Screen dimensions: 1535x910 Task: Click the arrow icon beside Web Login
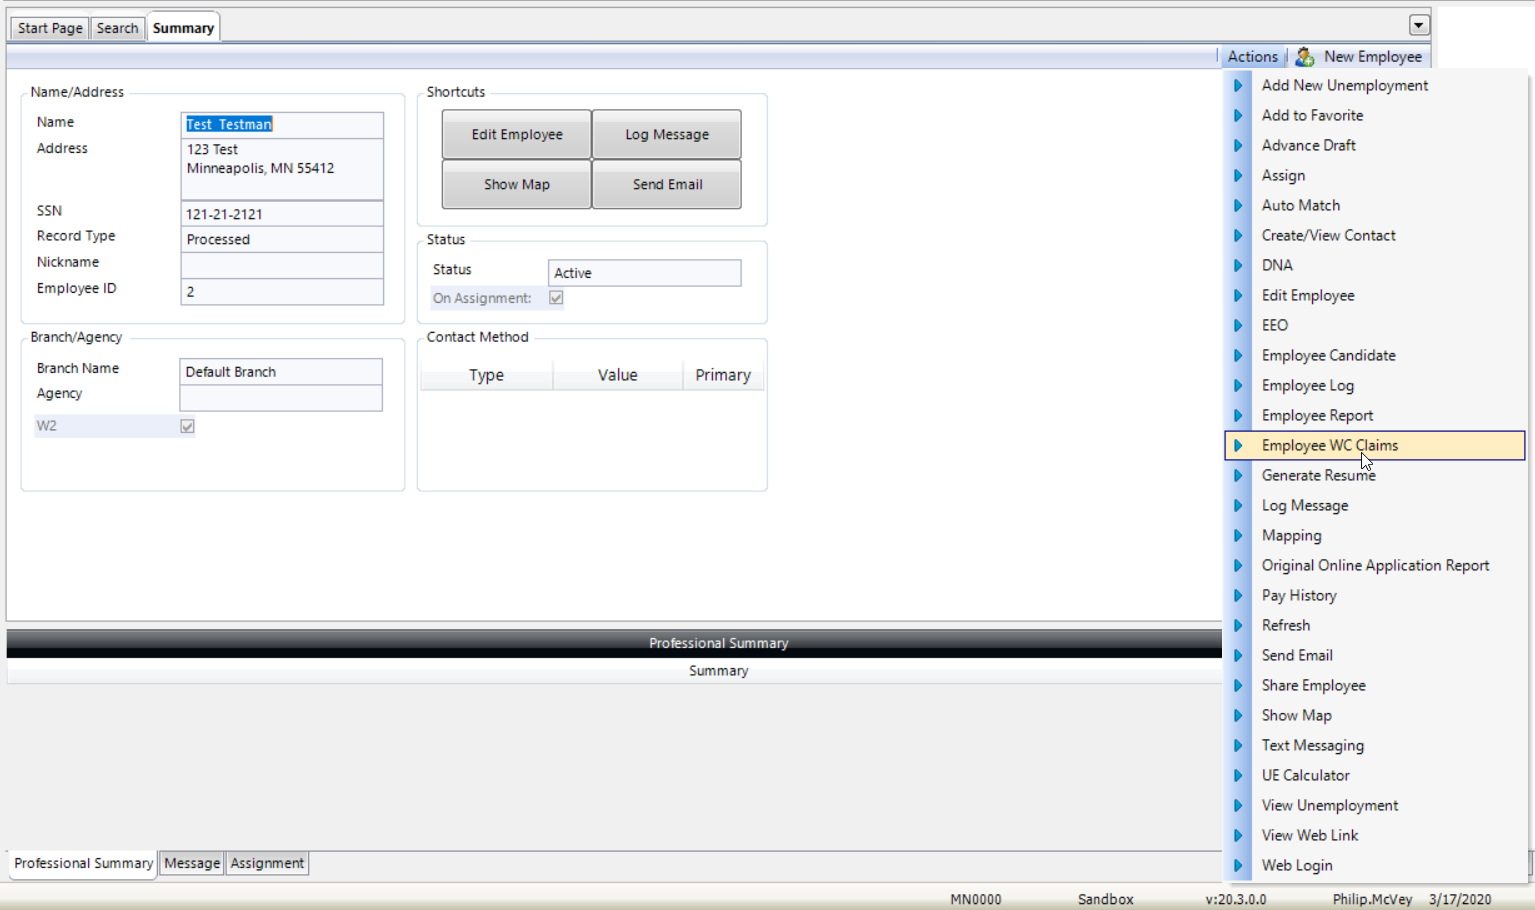[1238, 866]
